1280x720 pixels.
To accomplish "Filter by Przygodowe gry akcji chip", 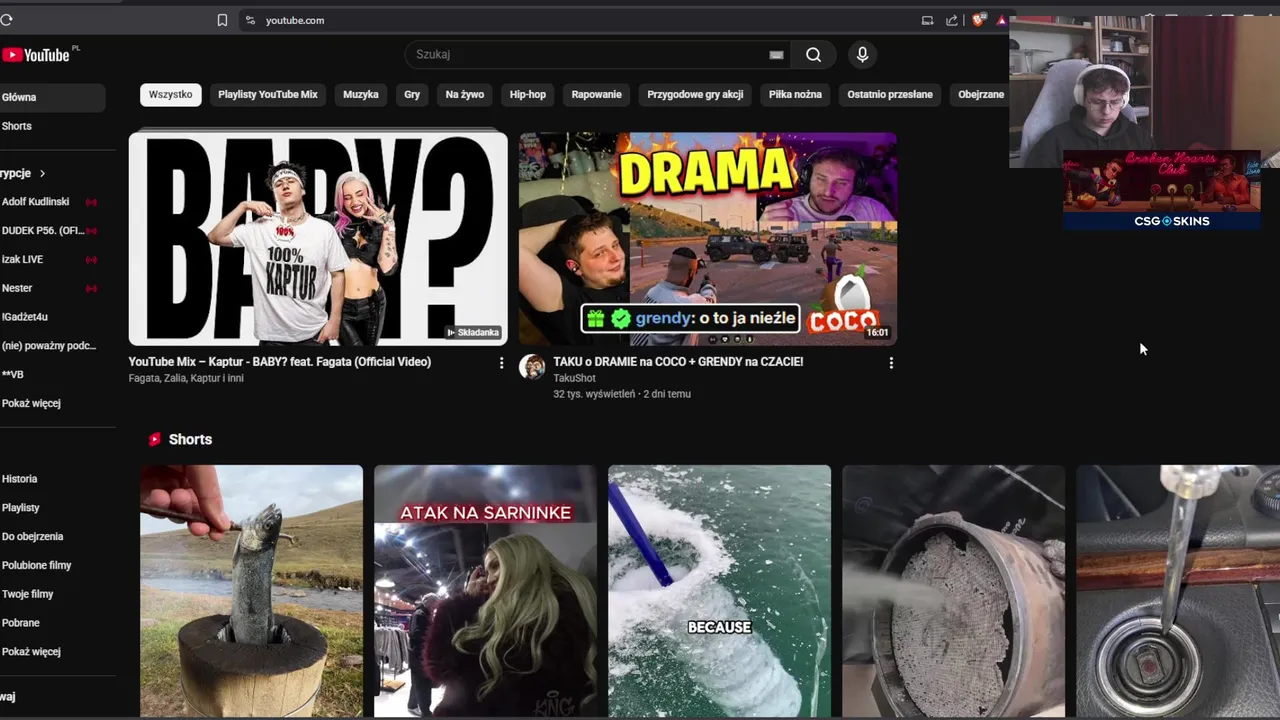I will (695, 94).
